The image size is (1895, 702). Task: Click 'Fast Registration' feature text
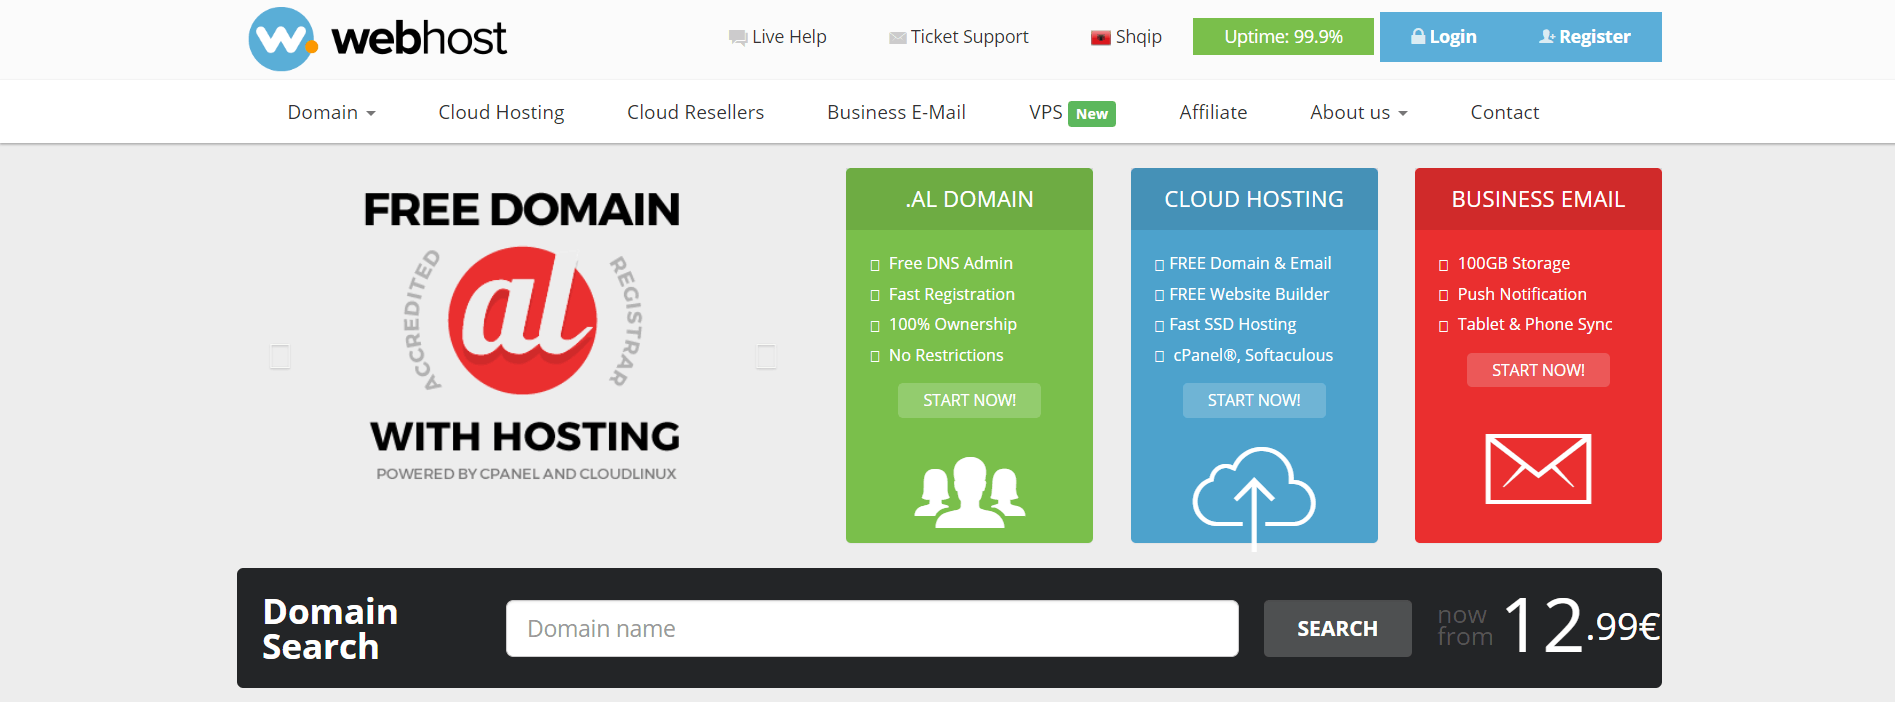(x=952, y=294)
